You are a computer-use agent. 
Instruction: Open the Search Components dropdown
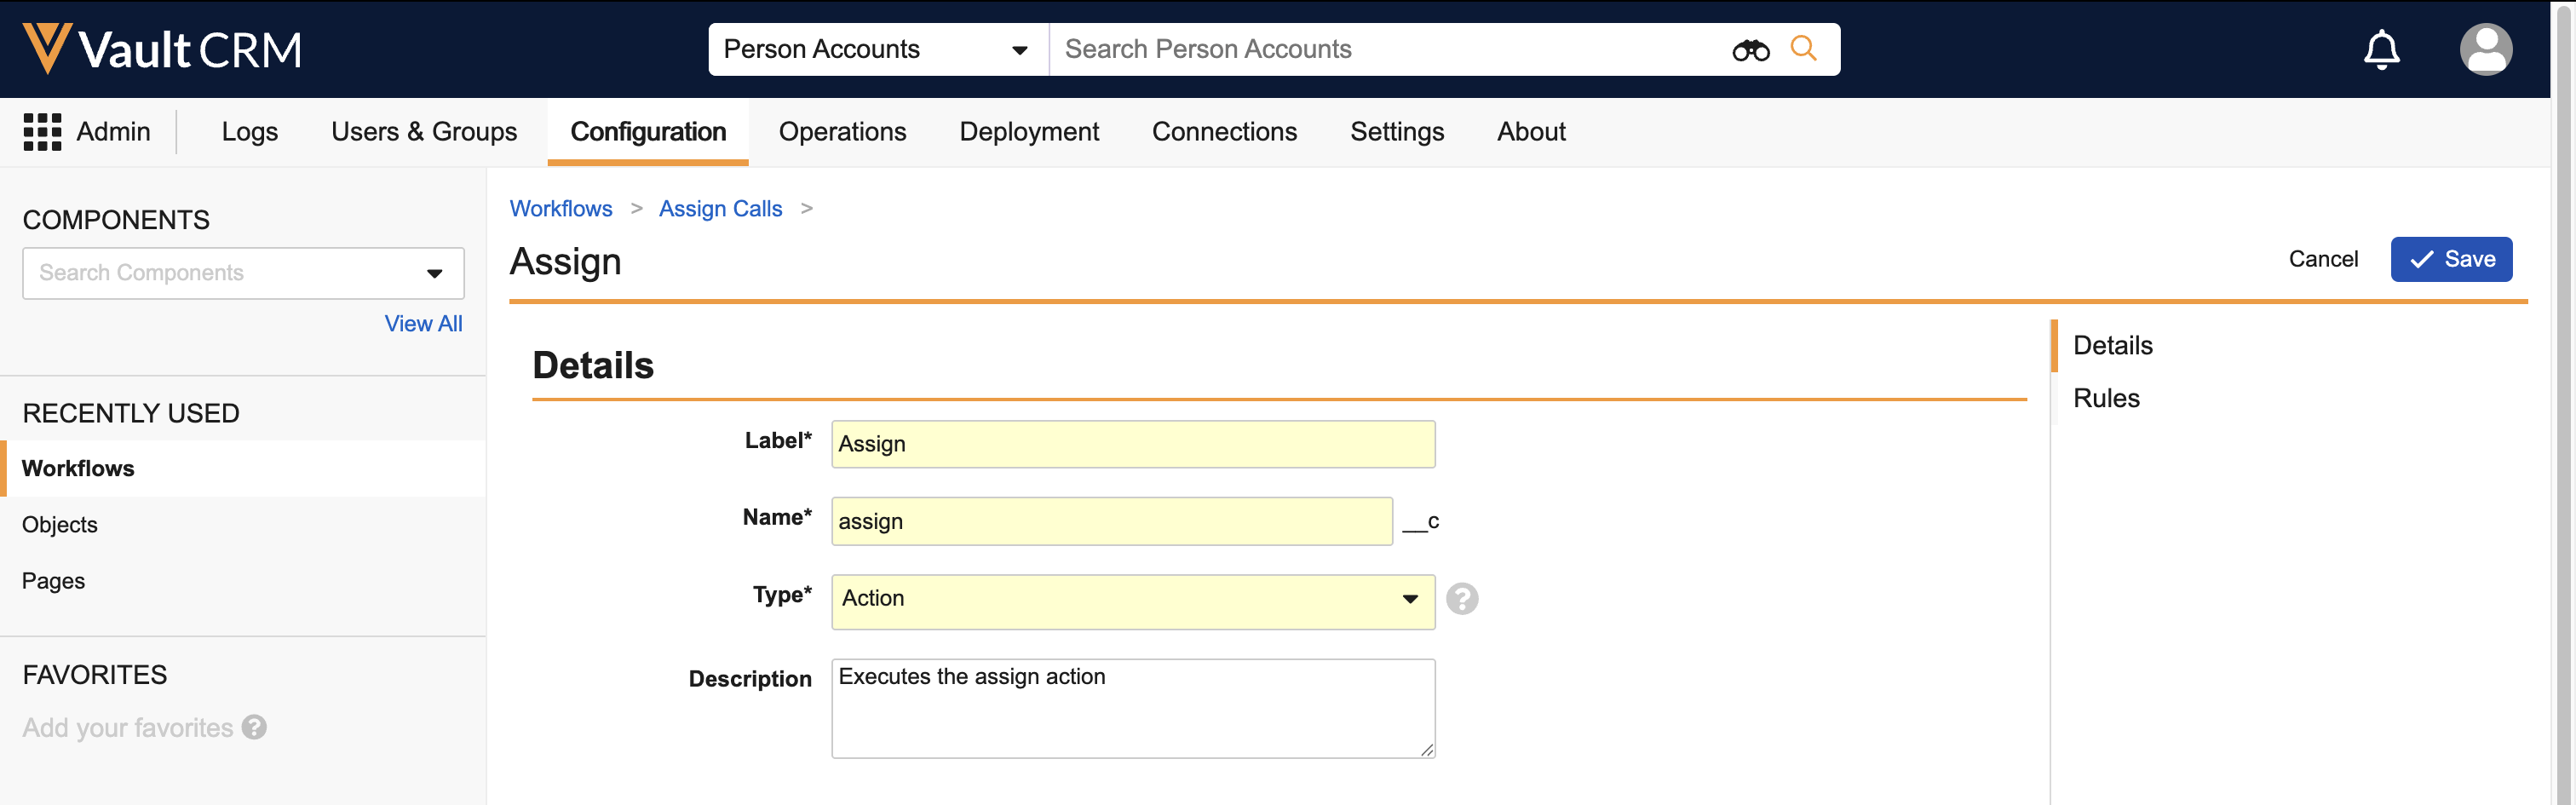(x=243, y=273)
